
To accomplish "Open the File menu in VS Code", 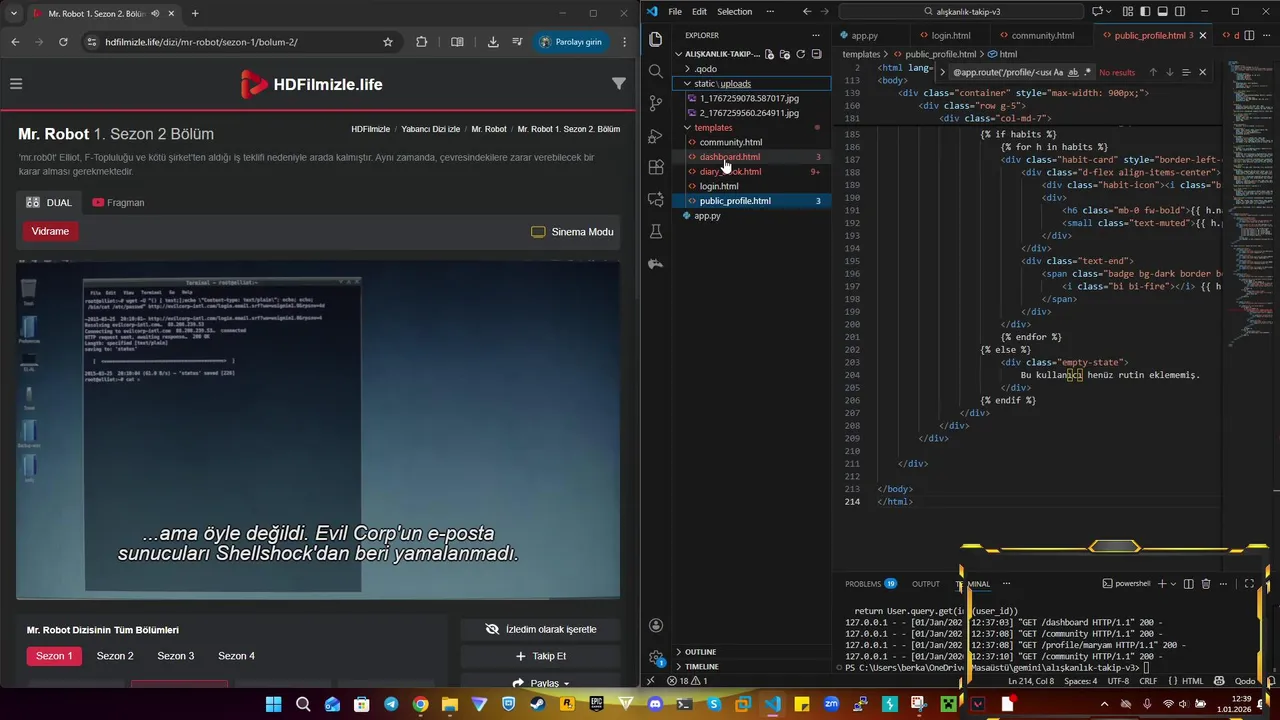I will click(675, 12).
